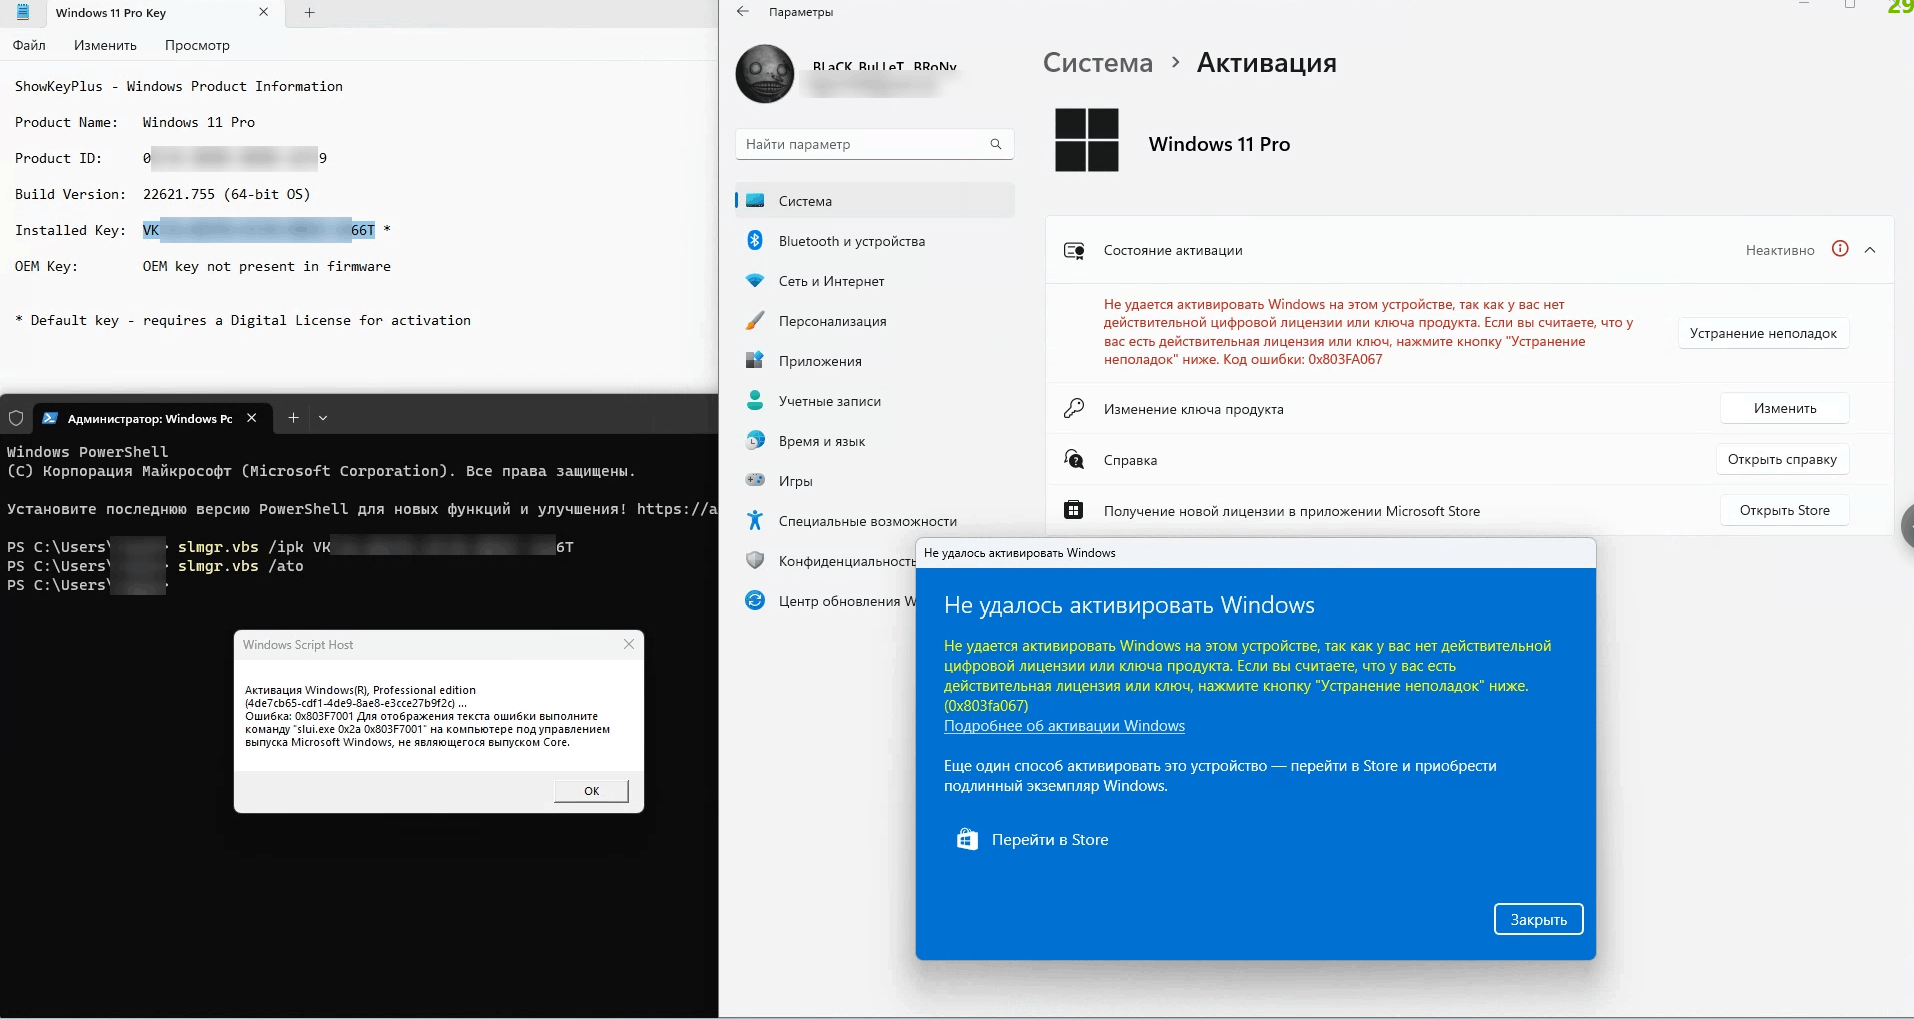Click the key icon beside Изменение ключа продукта
Viewport: 1914px width, 1019px height.
(x=1074, y=409)
